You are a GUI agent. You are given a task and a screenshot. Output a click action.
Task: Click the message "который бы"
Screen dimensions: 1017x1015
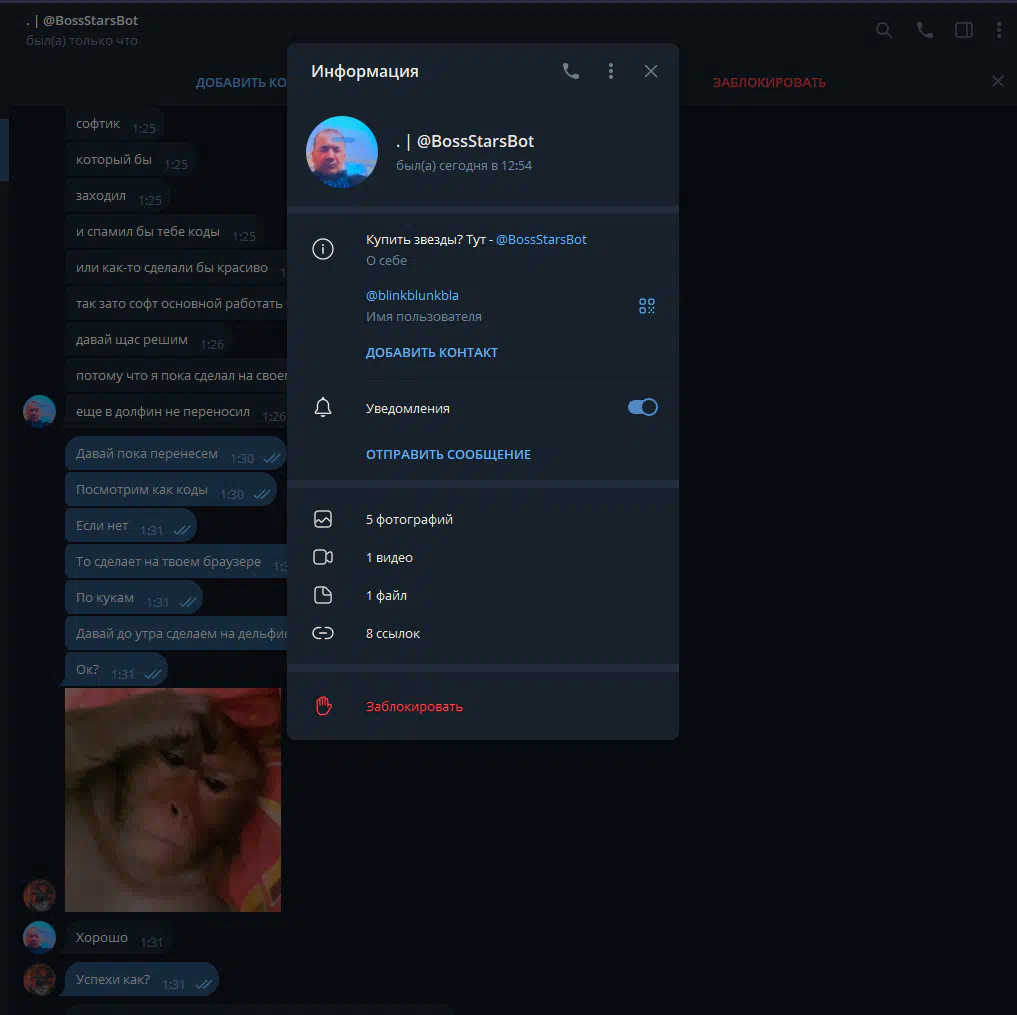coord(130,160)
